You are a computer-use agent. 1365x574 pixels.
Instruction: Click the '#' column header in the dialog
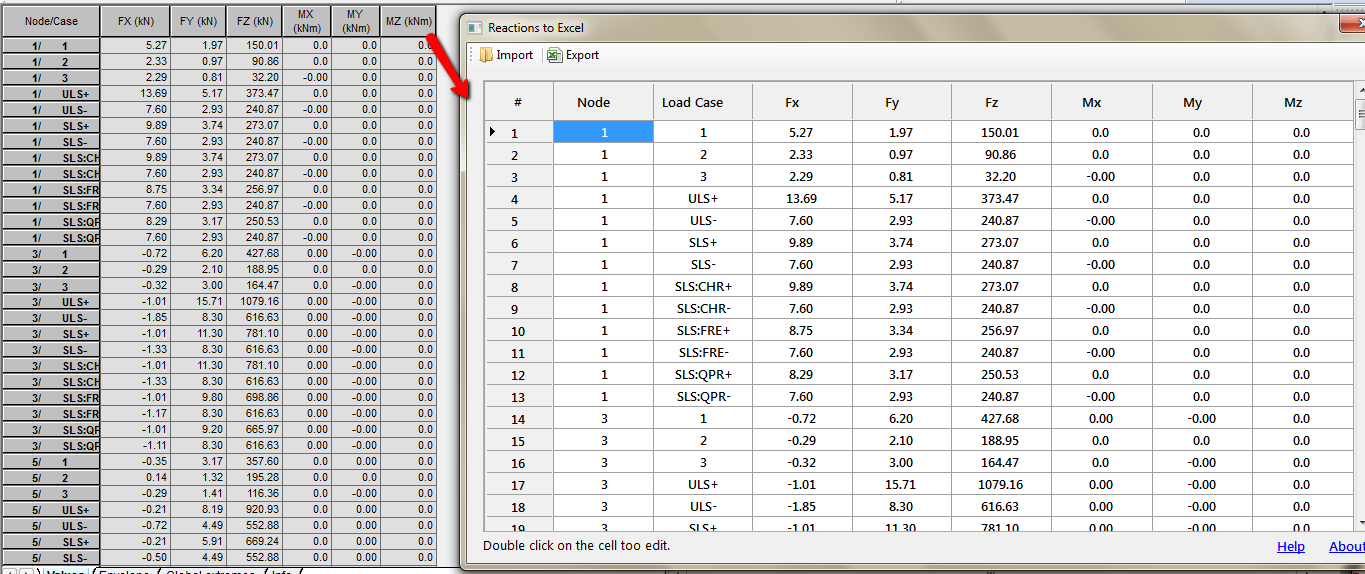click(x=518, y=102)
